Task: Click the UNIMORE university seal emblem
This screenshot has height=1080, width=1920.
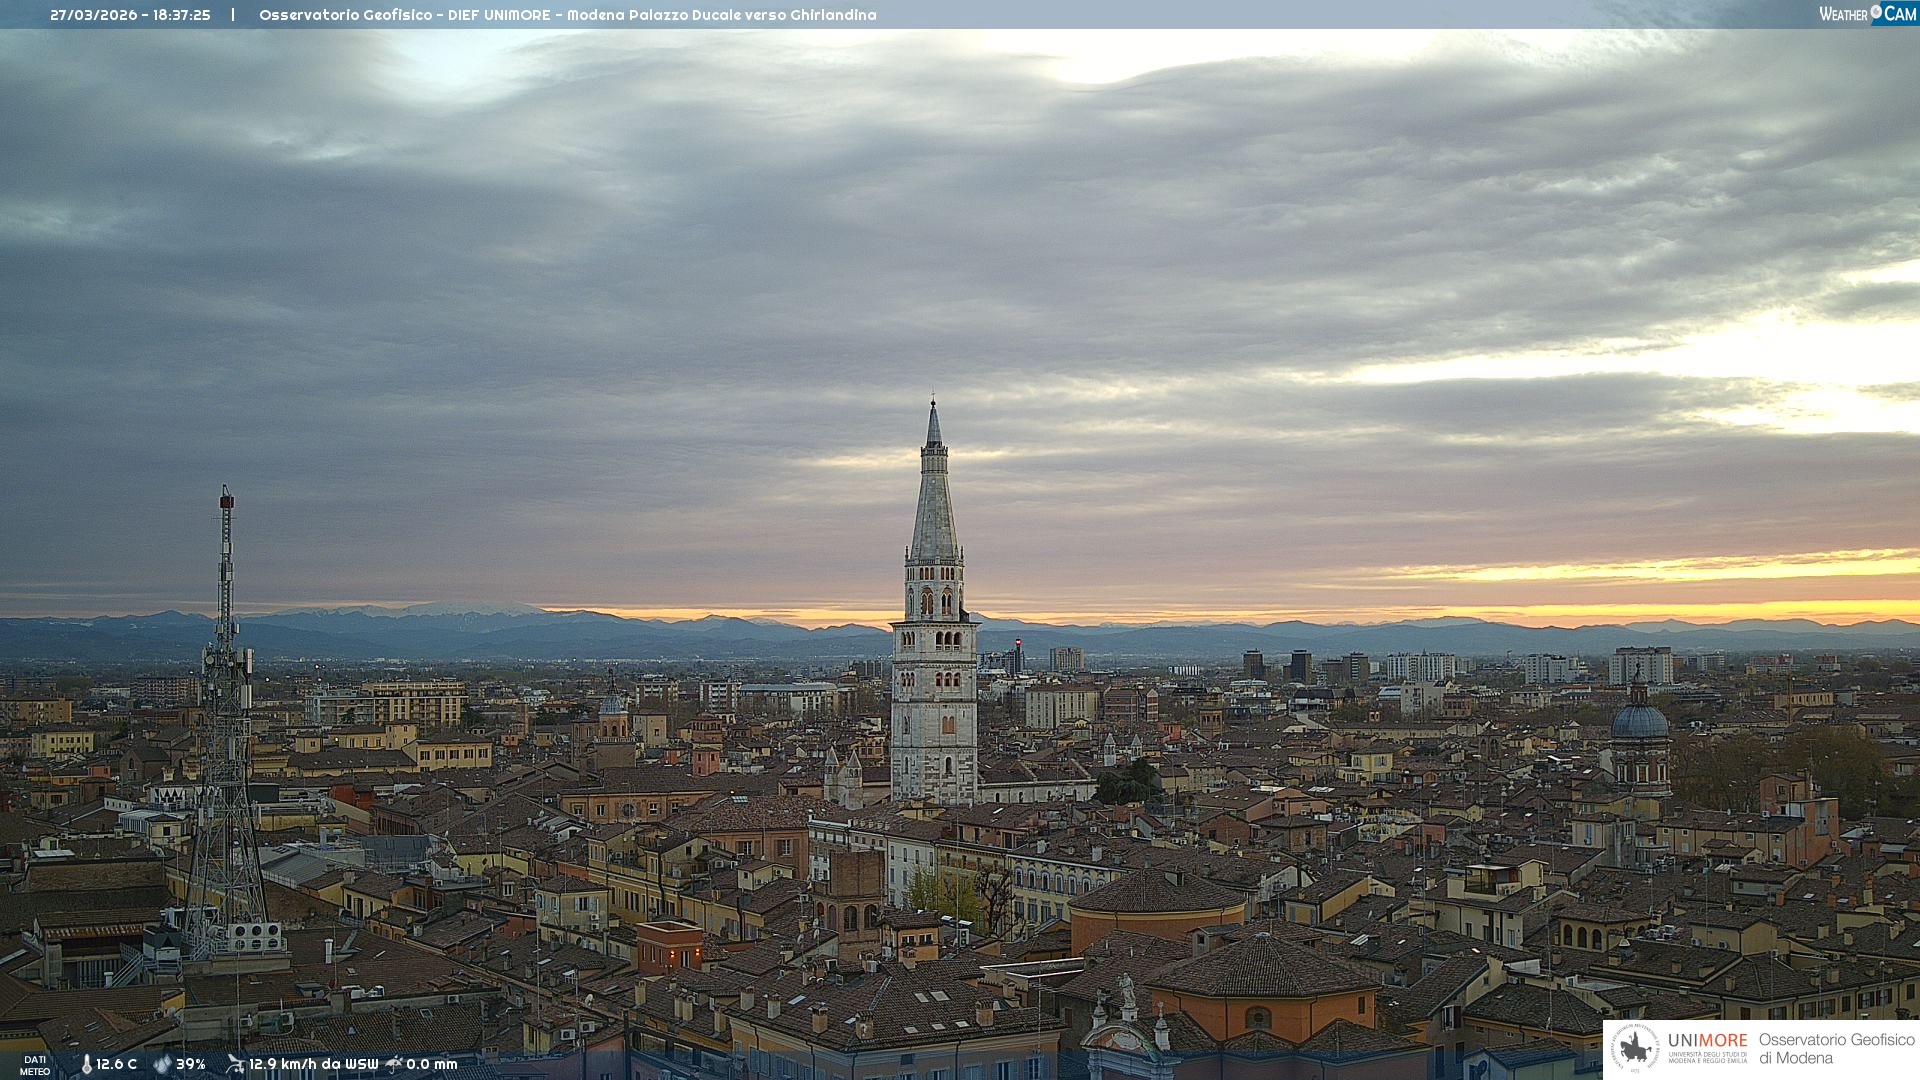Action: (1635, 1048)
